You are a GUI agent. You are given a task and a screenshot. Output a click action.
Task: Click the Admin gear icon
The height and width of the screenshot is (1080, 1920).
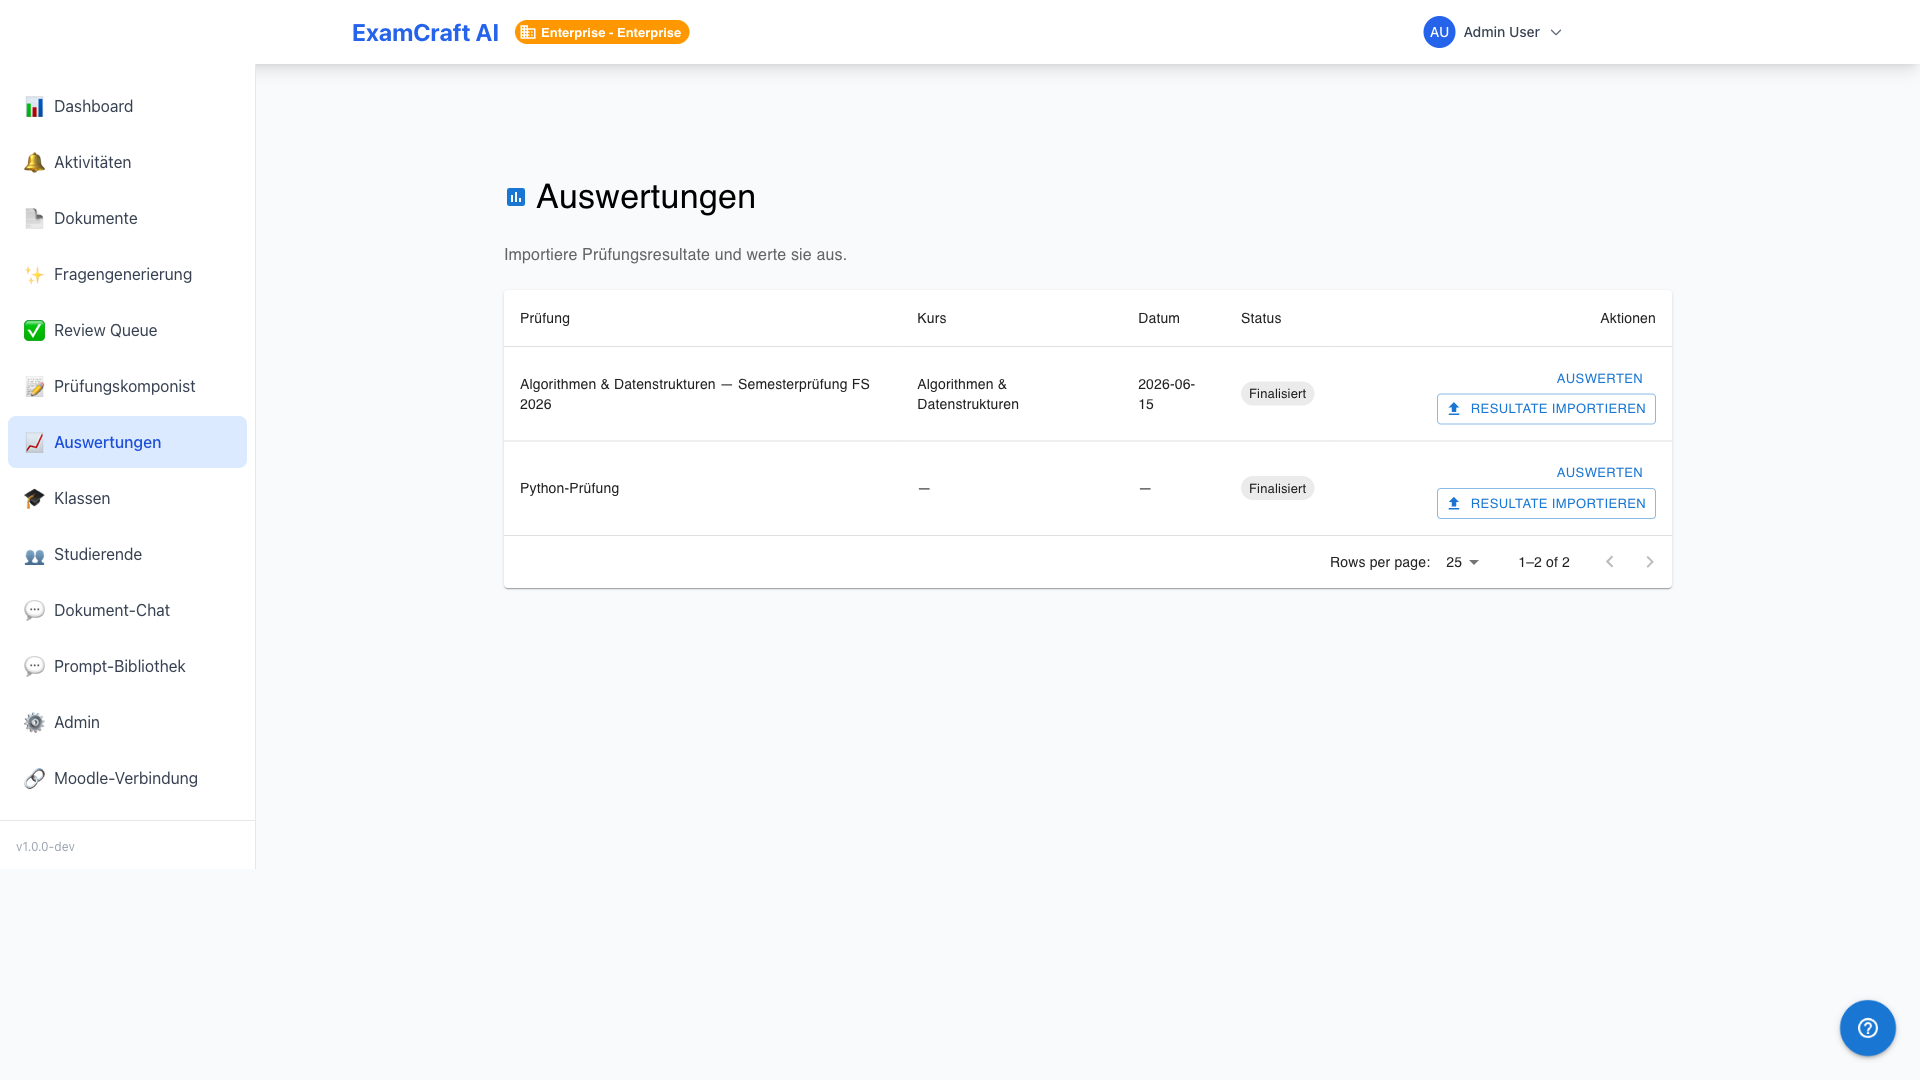[34, 723]
